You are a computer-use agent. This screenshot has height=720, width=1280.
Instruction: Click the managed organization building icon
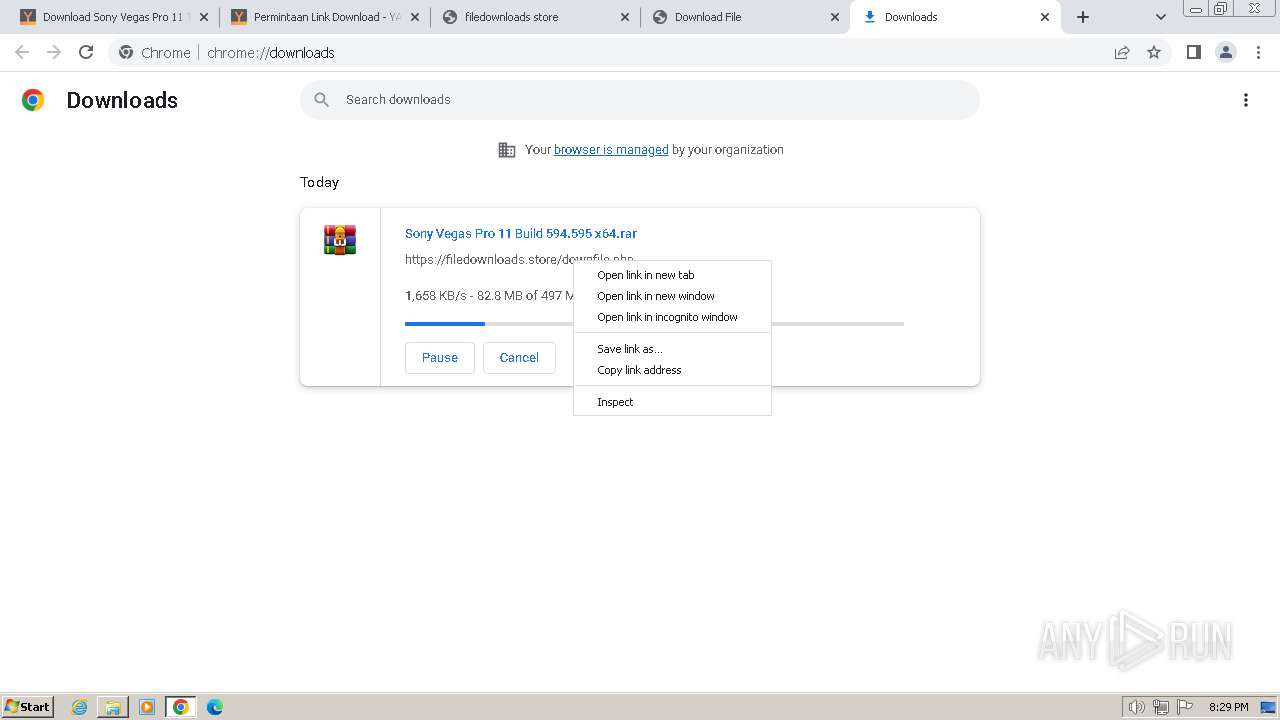(x=507, y=150)
